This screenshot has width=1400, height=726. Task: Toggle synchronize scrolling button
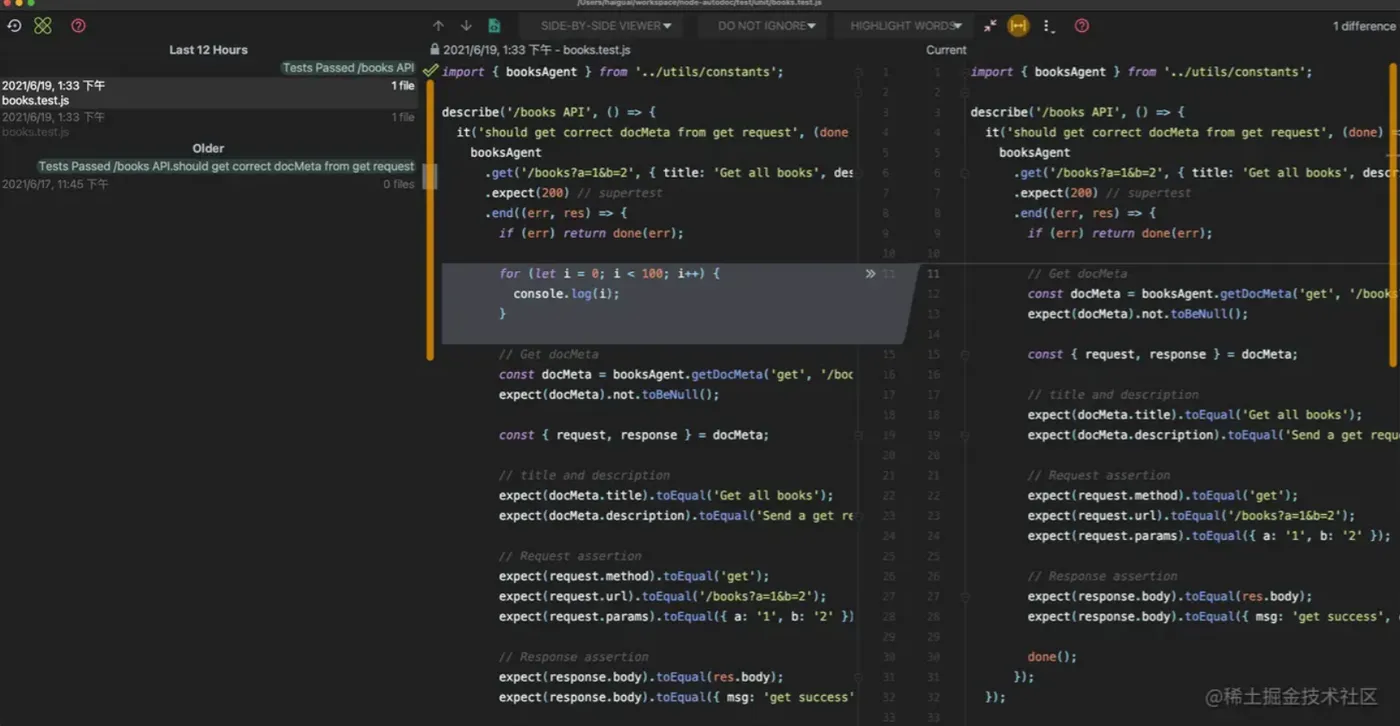pyautogui.click(x=1018, y=26)
